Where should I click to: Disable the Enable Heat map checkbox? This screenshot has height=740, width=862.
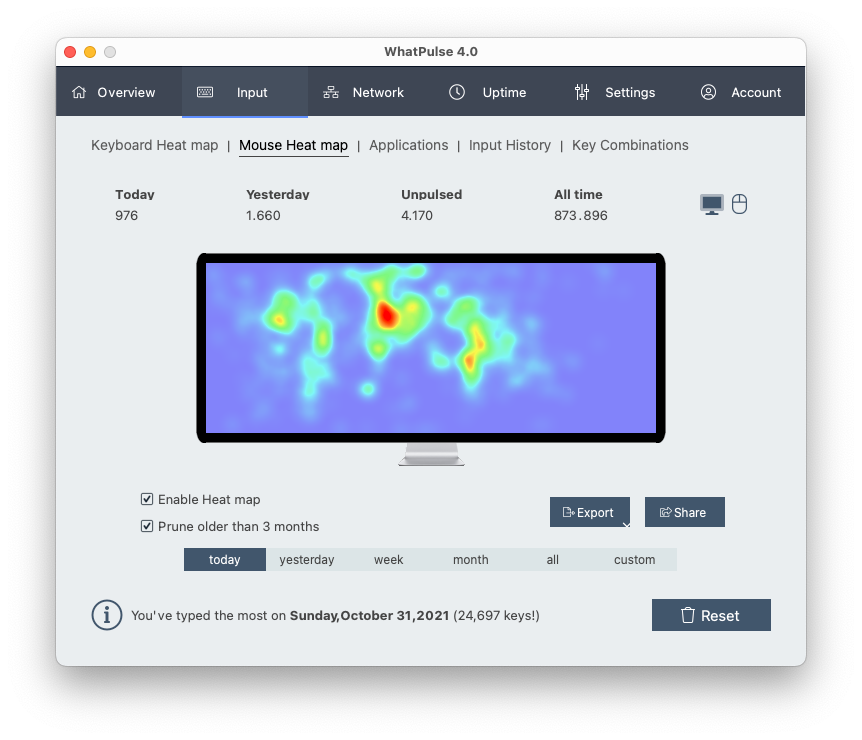[x=147, y=499]
